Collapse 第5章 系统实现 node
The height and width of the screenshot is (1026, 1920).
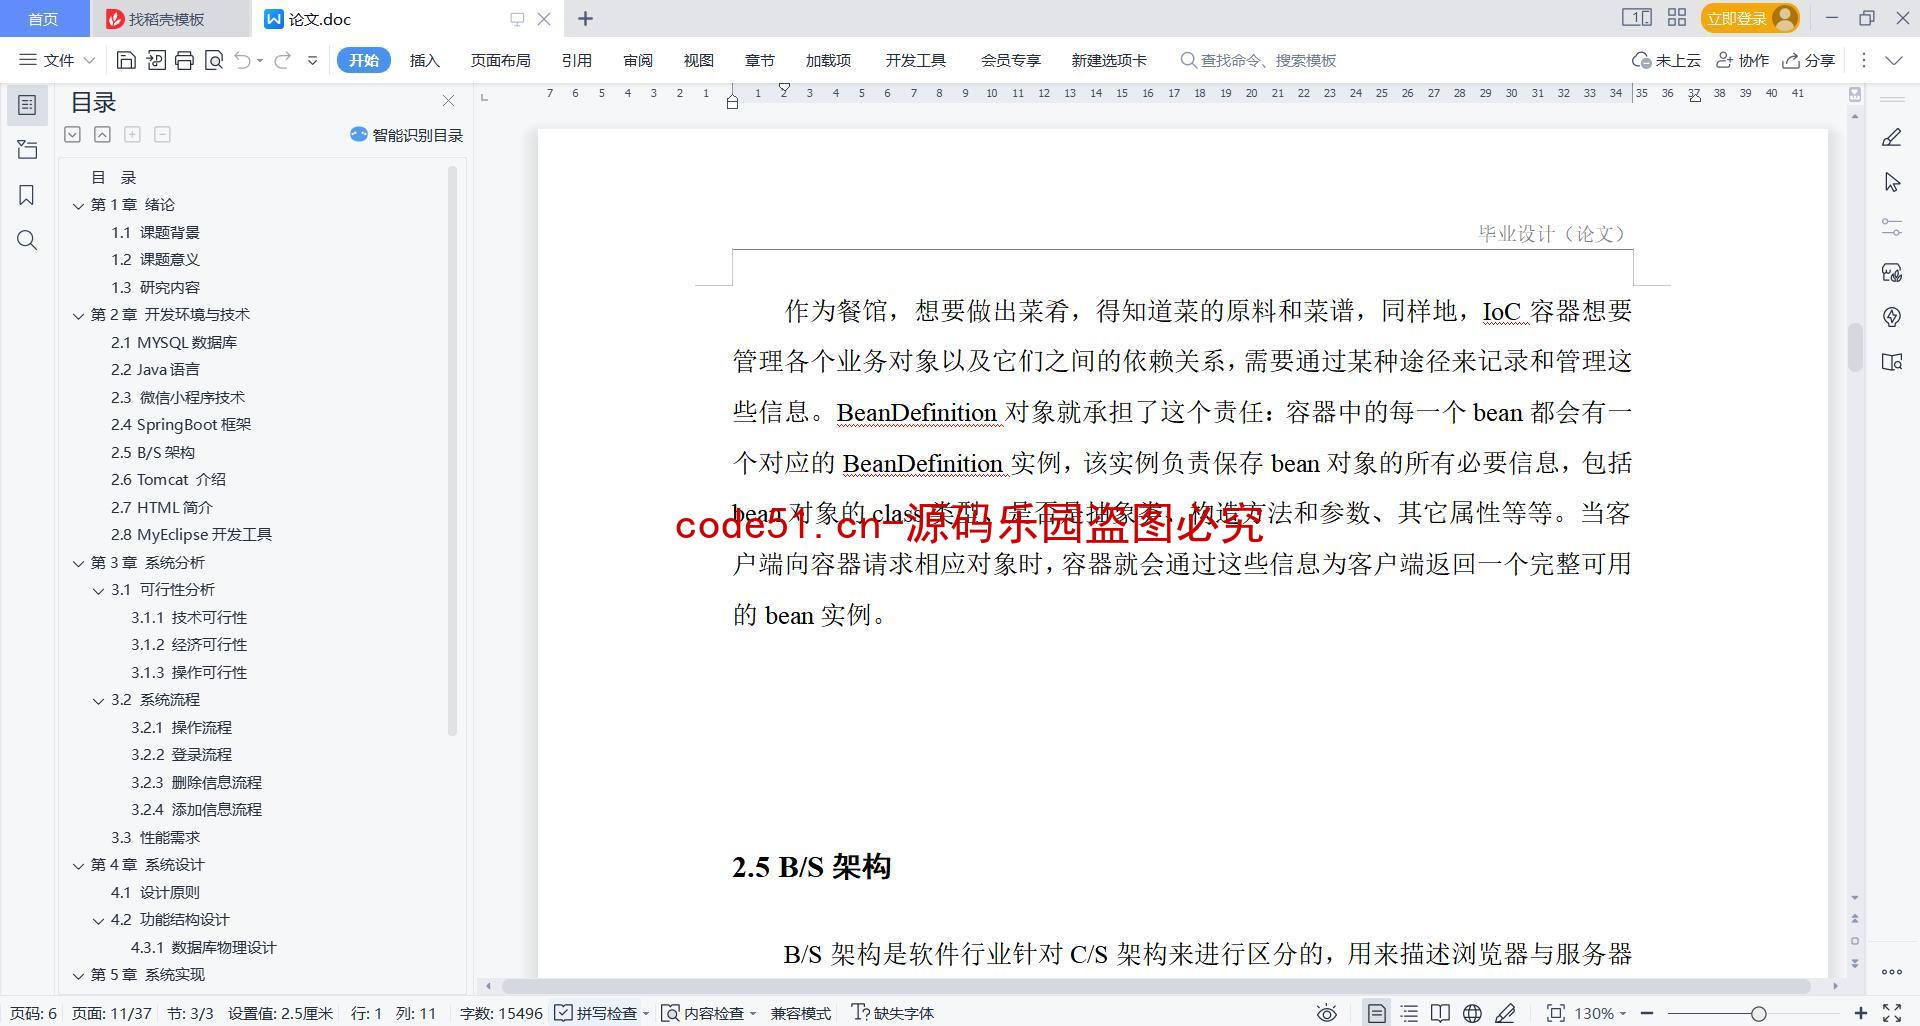pyautogui.click(x=78, y=975)
